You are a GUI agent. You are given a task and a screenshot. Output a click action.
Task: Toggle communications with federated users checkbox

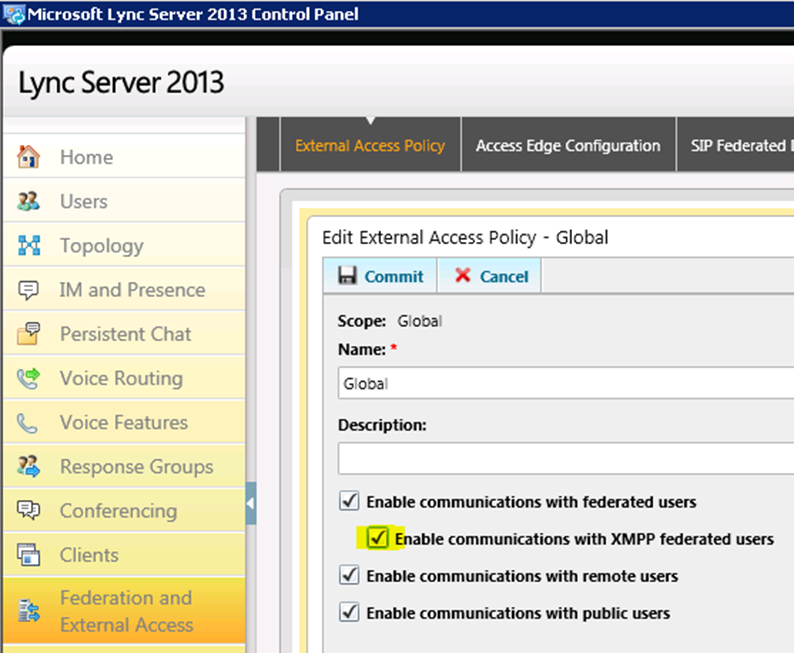(349, 501)
